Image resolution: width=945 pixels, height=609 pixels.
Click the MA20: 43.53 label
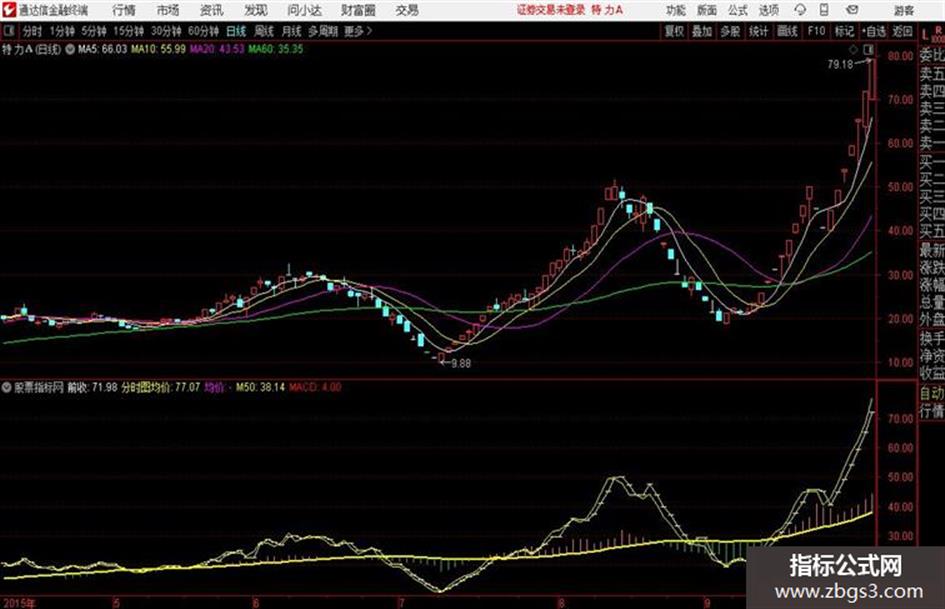pyautogui.click(x=217, y=49)
